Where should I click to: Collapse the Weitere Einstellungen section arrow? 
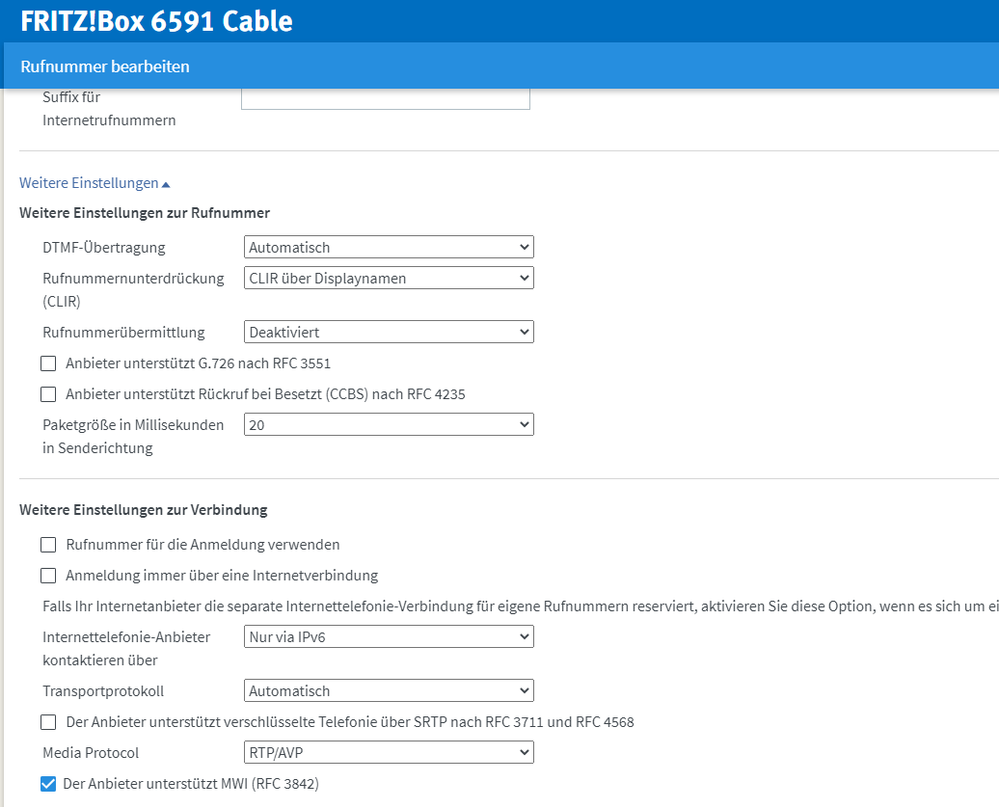(x=167, y=182)
